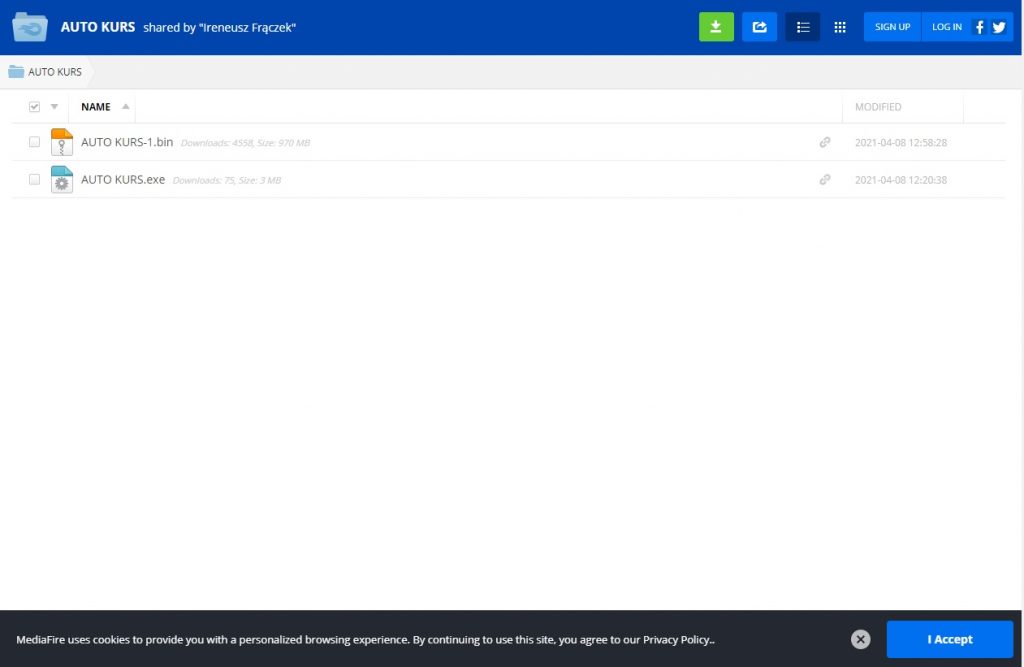
Task: Click the MediaFire logo icon
Action: click(x=30, y=27)
